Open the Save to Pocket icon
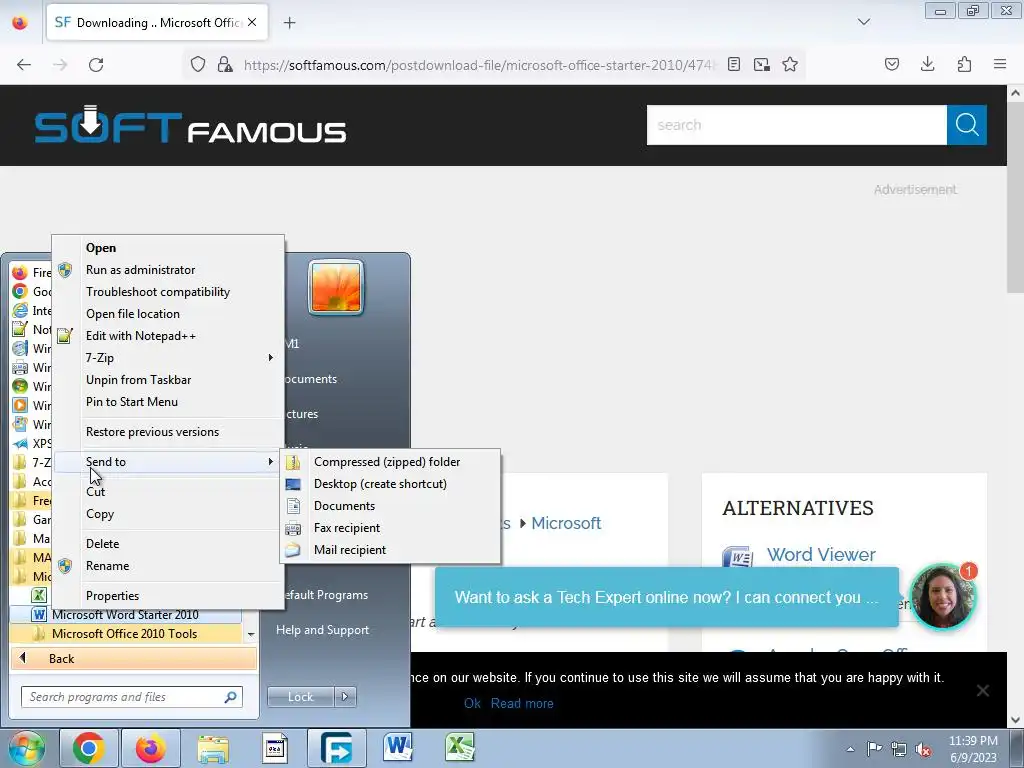Image resolution: width=1024 pixels, height=768 pixels. tap(892, 64)
